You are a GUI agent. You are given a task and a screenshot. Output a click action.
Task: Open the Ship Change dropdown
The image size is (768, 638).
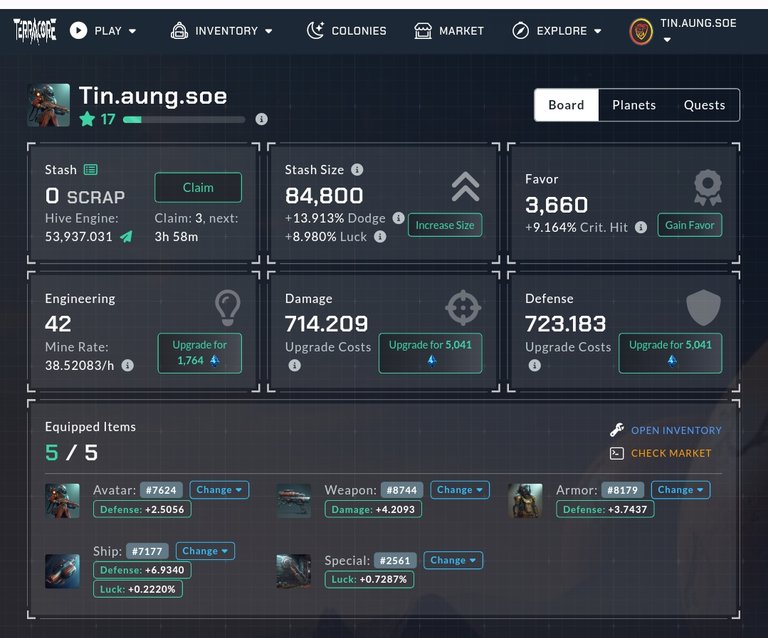click(x=205, y=551)
